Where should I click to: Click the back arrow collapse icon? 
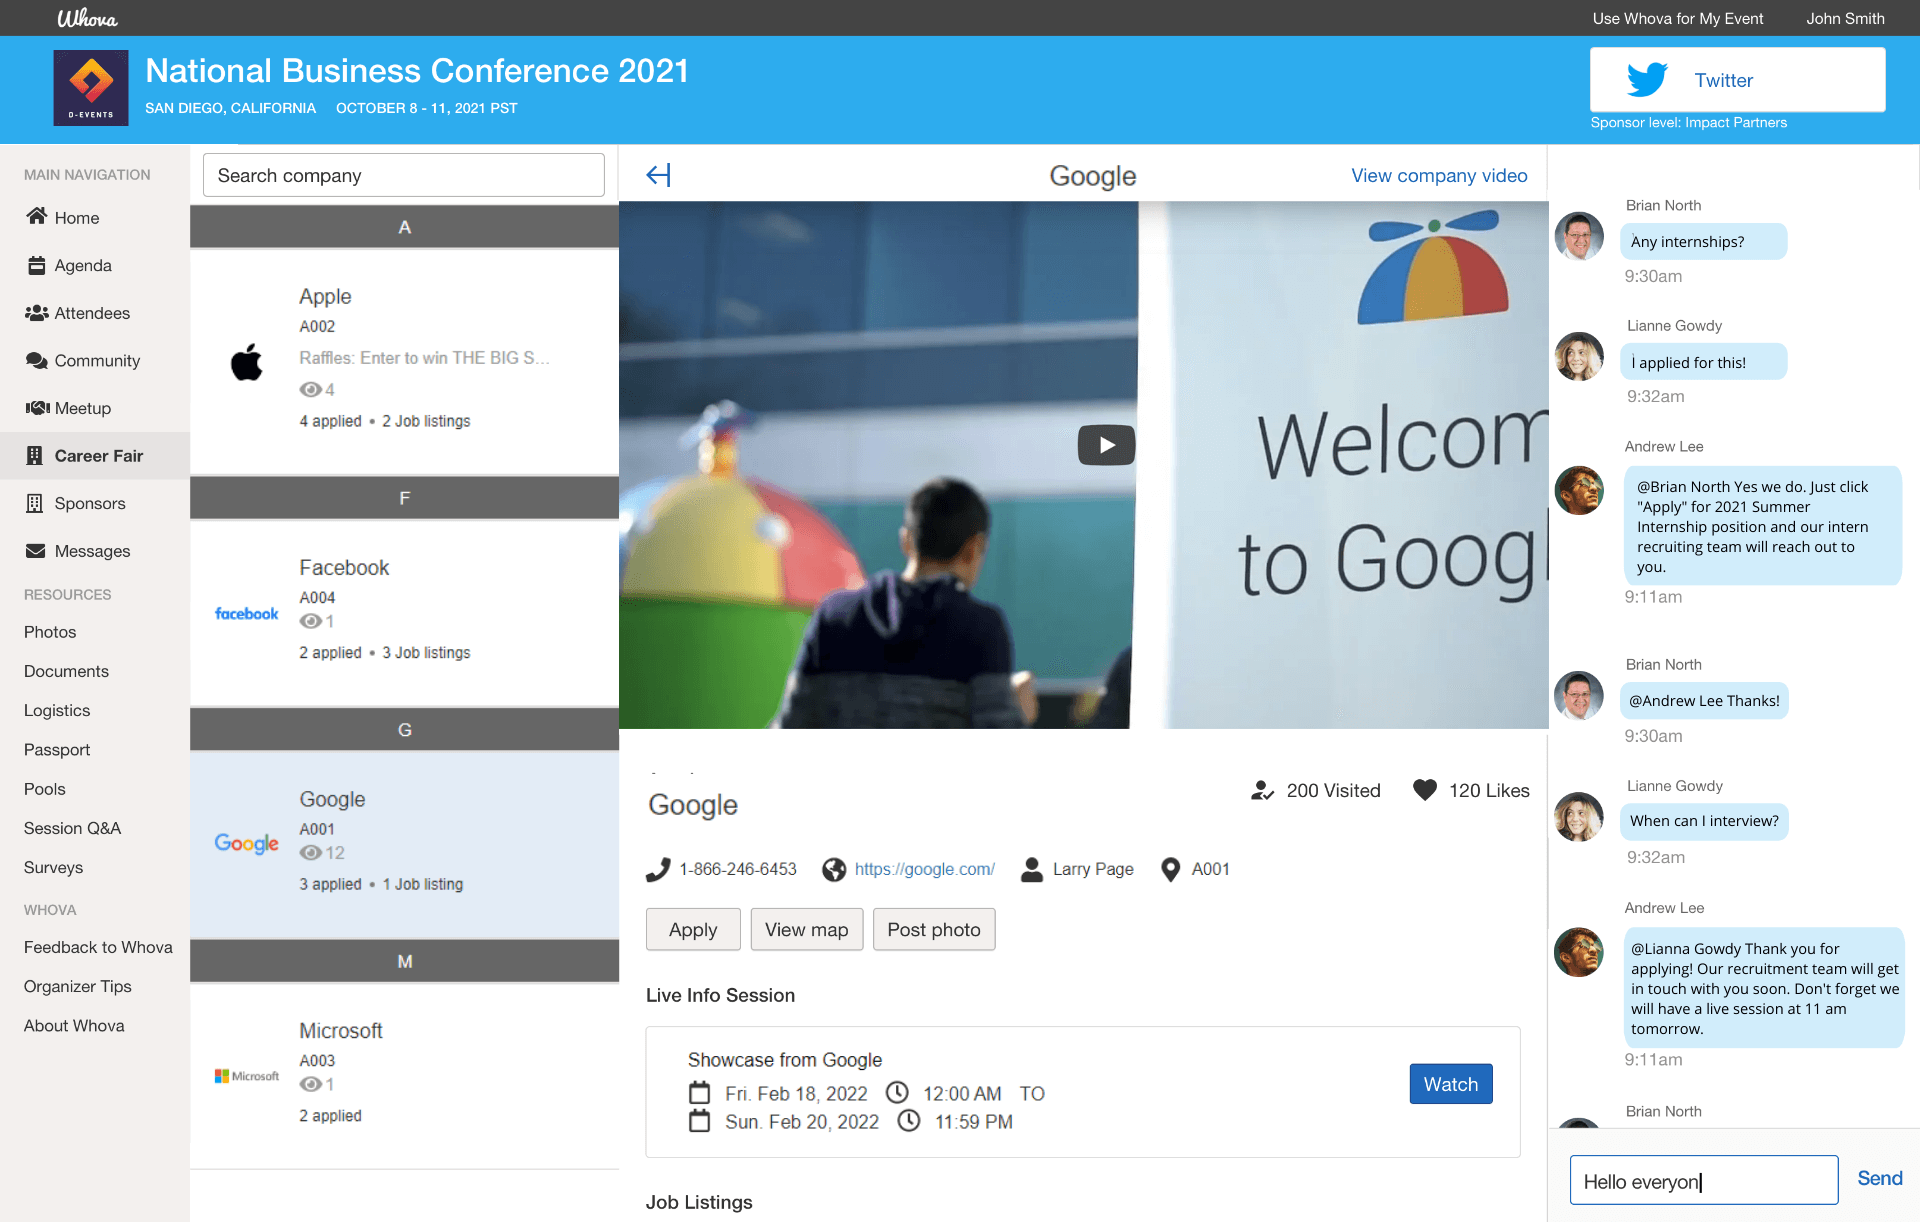point(658,175)
